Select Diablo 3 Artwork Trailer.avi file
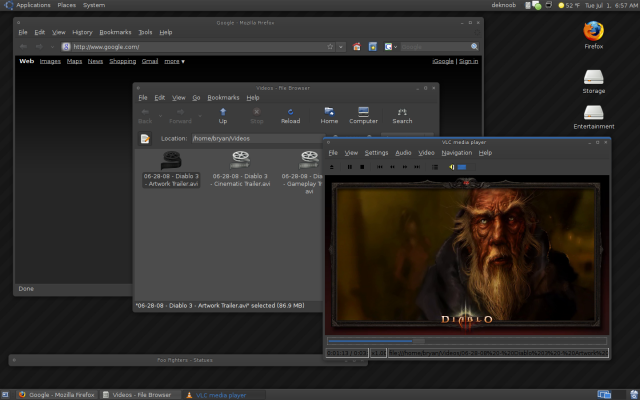 (171, 169)
